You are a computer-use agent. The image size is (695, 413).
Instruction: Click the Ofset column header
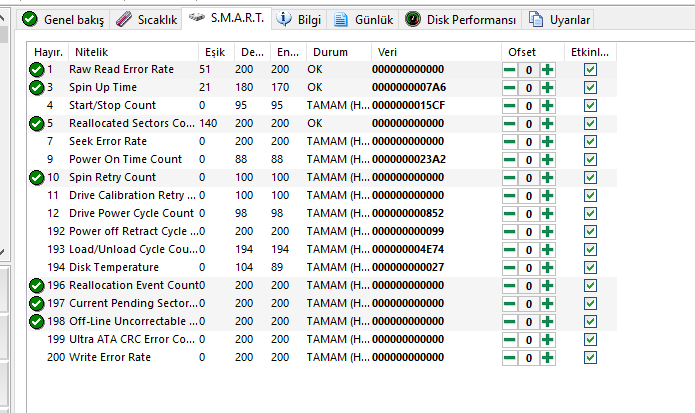point(532,52)
